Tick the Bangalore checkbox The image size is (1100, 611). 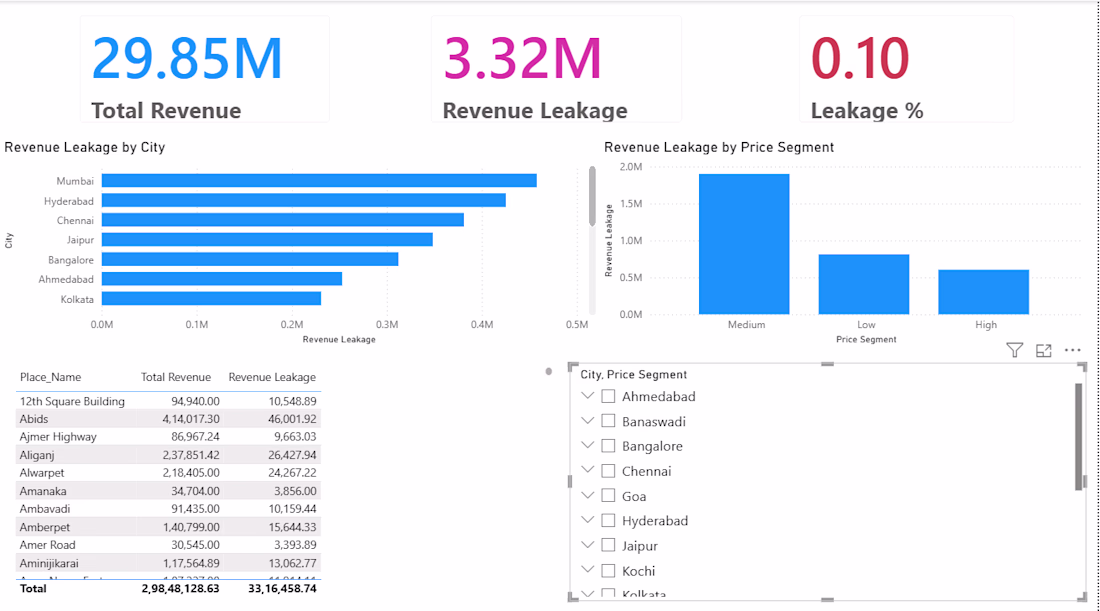(x=608, y=446)
